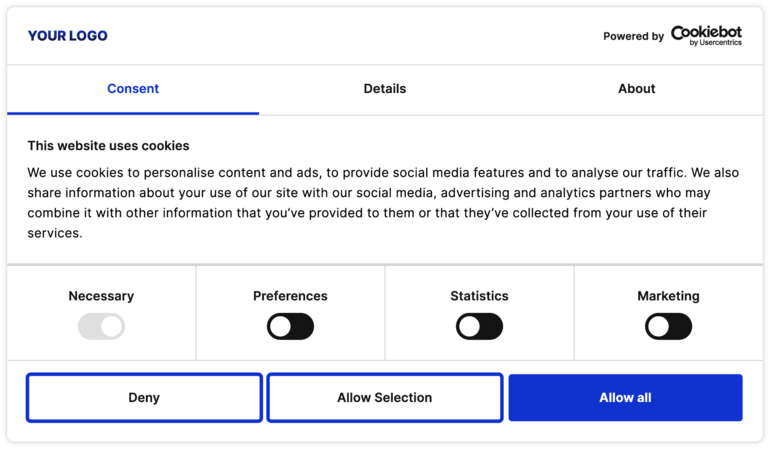Click the YOUR LOGO brand image
The image size is (770, 449).
67,36
